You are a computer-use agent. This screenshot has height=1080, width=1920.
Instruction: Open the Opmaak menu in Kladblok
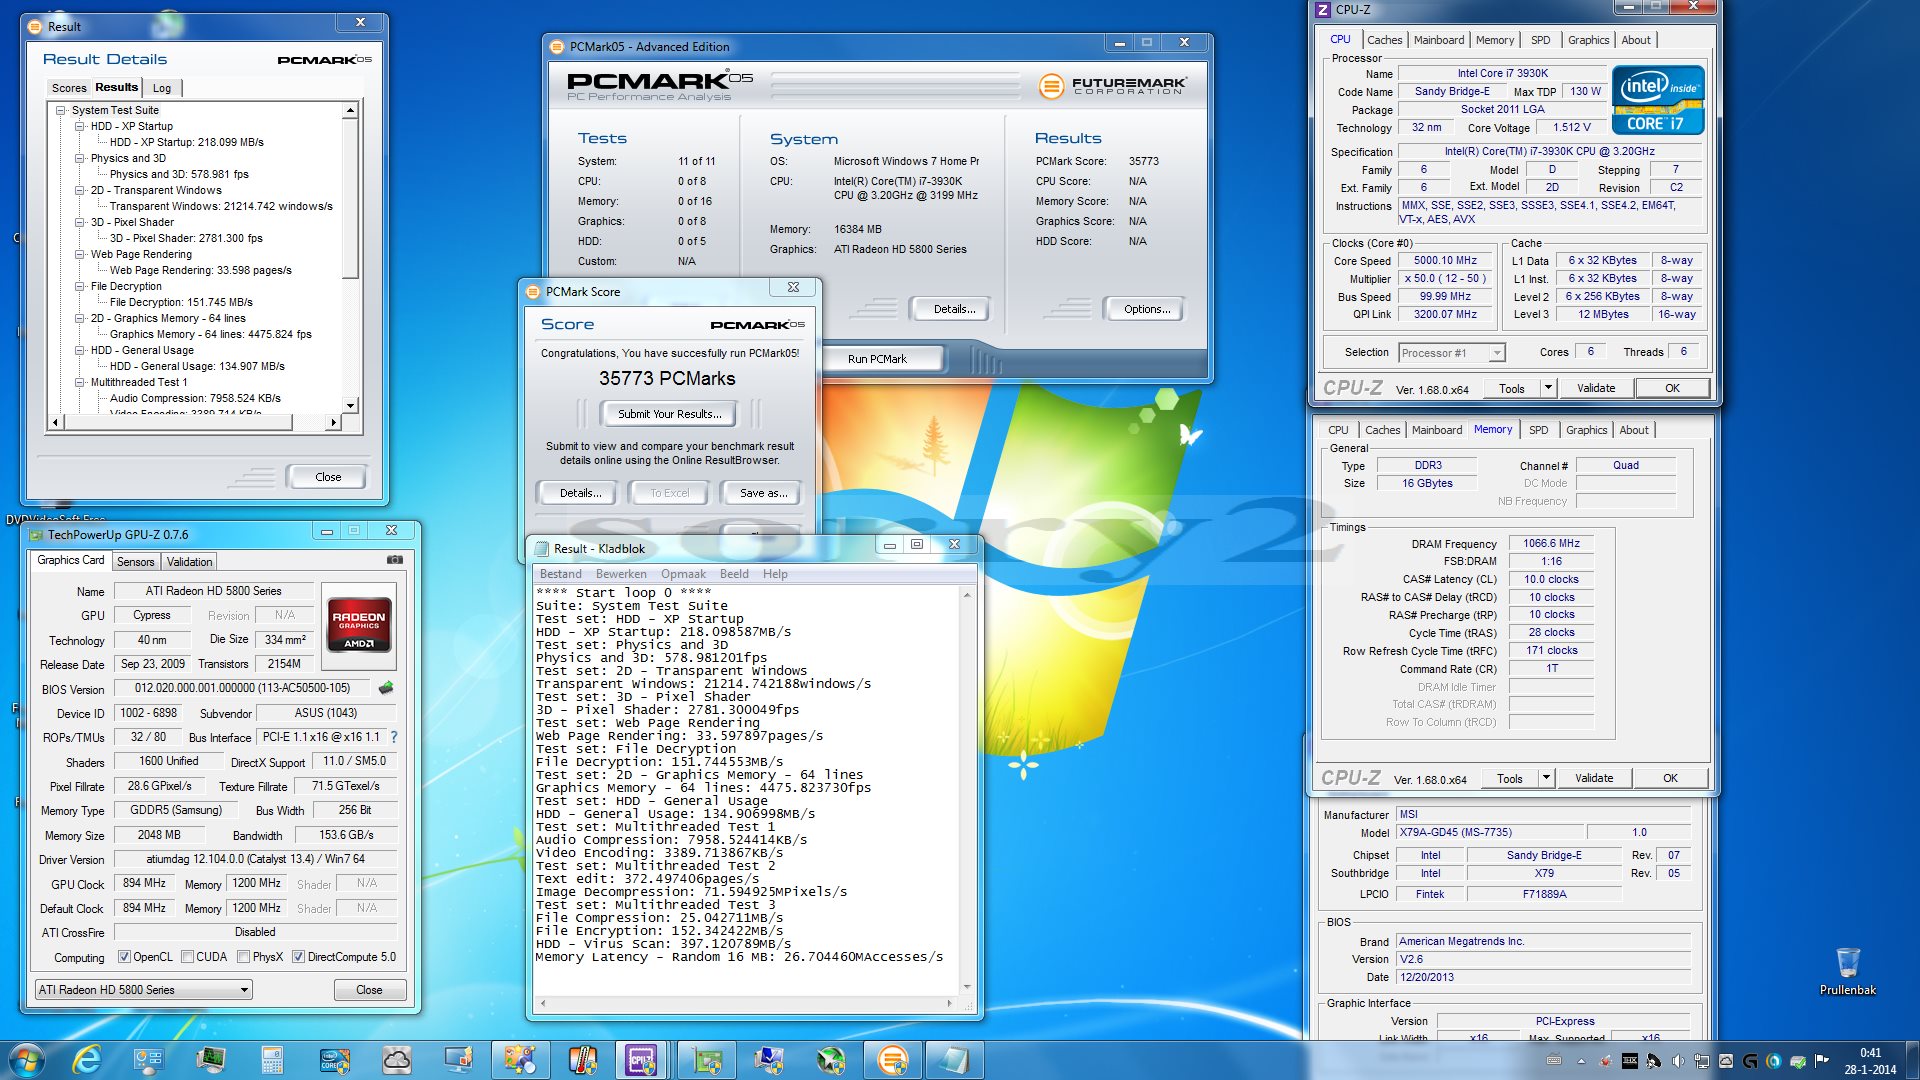point(683,574)
